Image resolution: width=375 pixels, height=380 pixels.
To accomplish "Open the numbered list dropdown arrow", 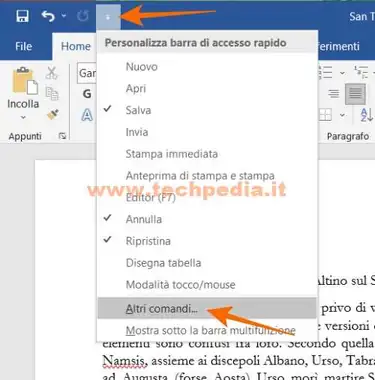I will (342, 72).
